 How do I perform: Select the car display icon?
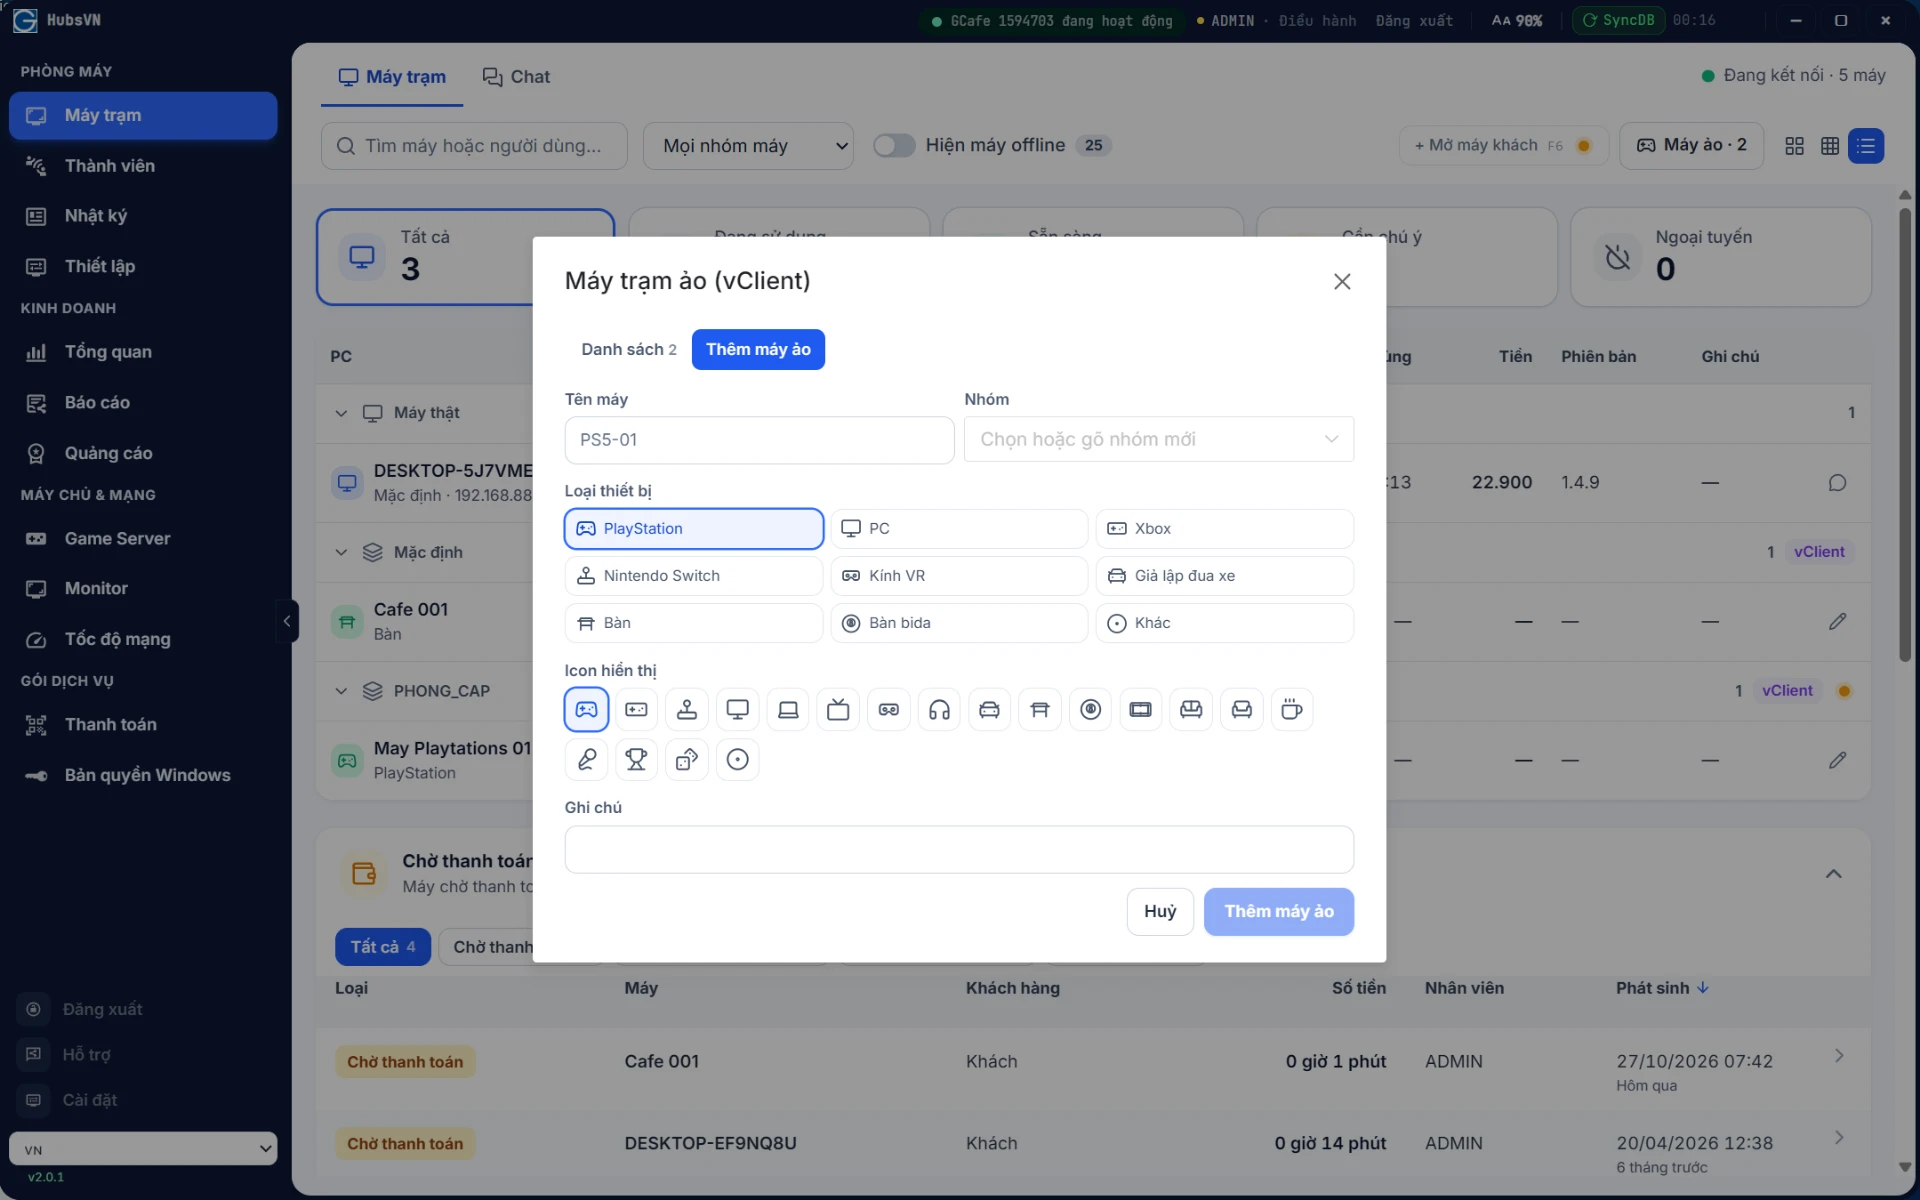pos(989,709)
